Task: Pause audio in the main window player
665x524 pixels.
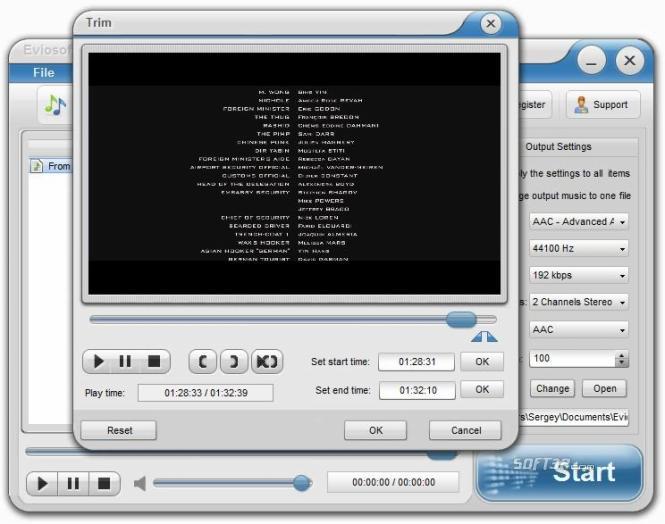Action: (x=73, y=483)
